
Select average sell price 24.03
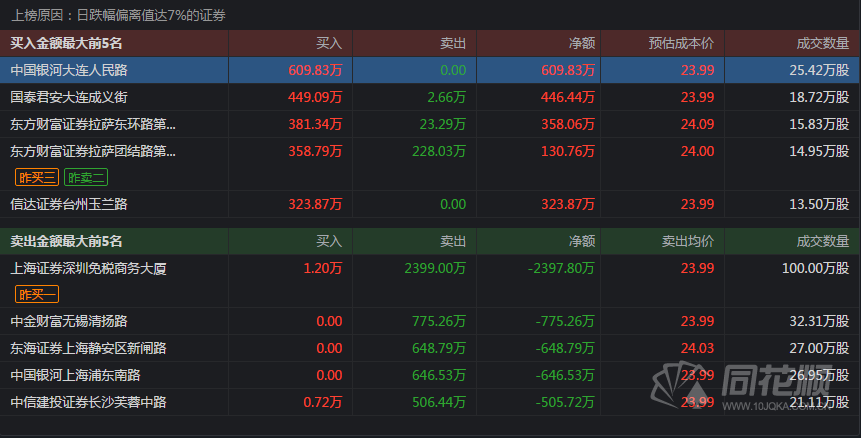(x=697, y=348)
